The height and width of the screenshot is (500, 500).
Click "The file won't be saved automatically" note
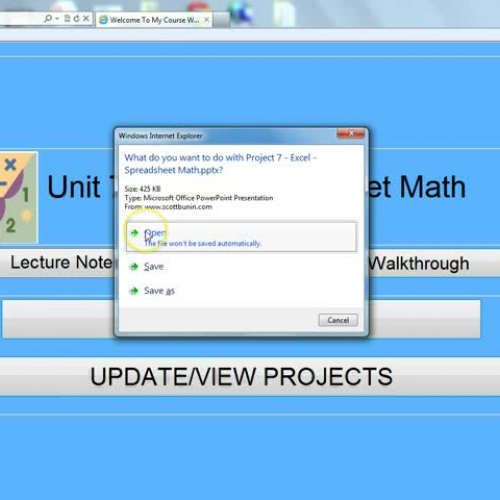pyautogui.click(x=203, y=244)
